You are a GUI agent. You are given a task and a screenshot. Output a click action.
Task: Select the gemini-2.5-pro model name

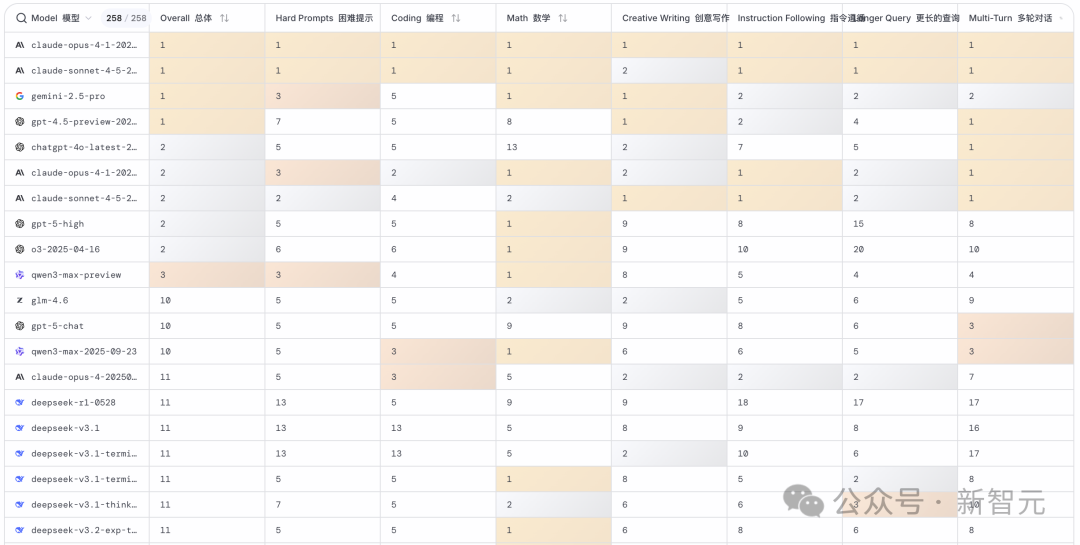coord(68,96)
